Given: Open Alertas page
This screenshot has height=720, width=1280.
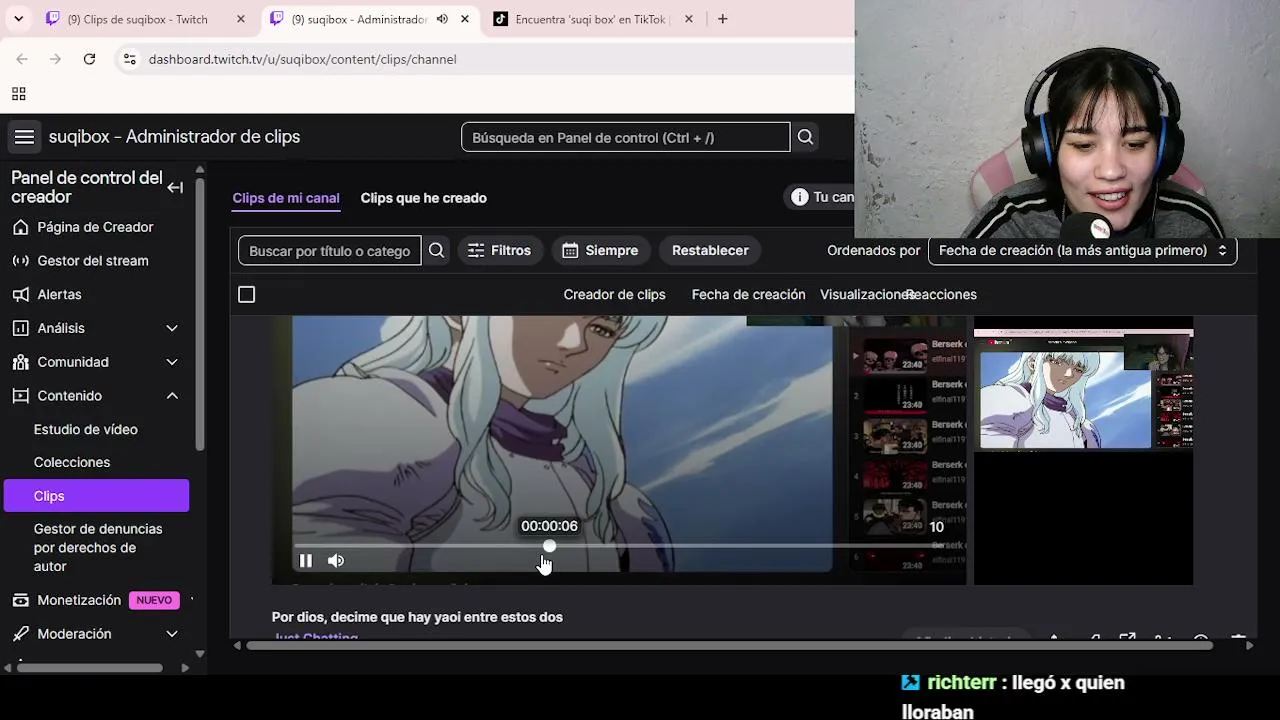Looking at the screenshot, I should (59, 295).
